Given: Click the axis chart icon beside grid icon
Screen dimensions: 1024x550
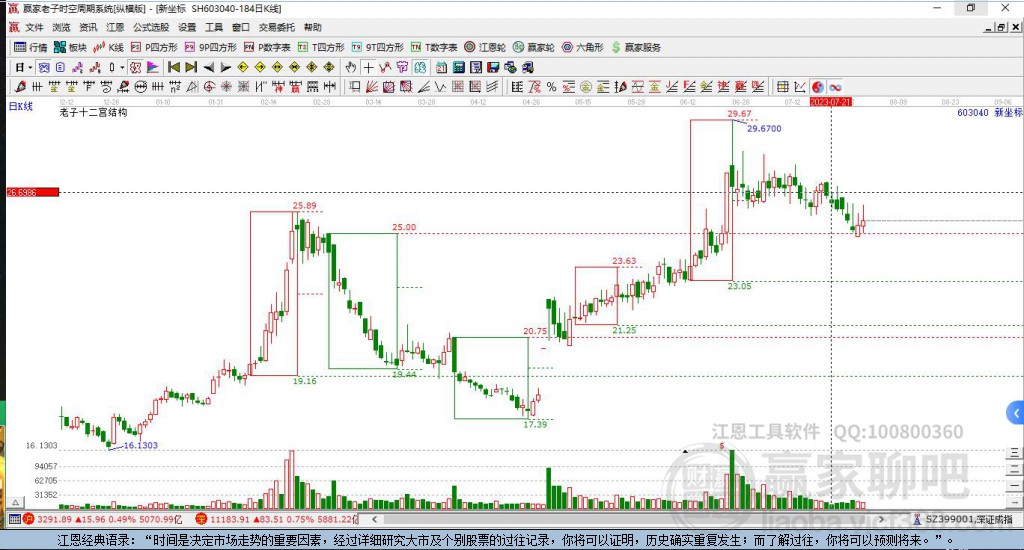Looking at the screenshot, I should point(799,87).
